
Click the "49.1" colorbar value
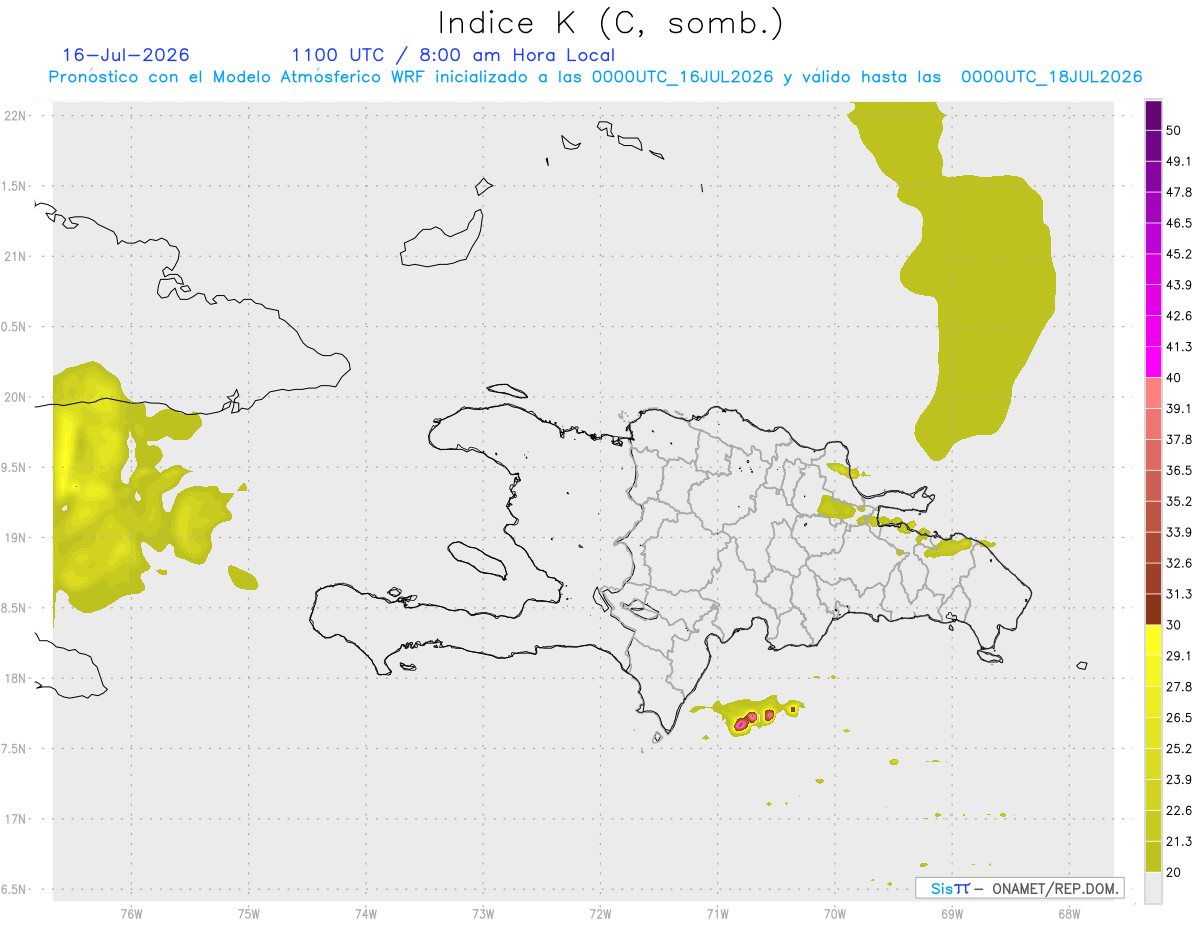pyautogui.click(x=1180, y=161)
